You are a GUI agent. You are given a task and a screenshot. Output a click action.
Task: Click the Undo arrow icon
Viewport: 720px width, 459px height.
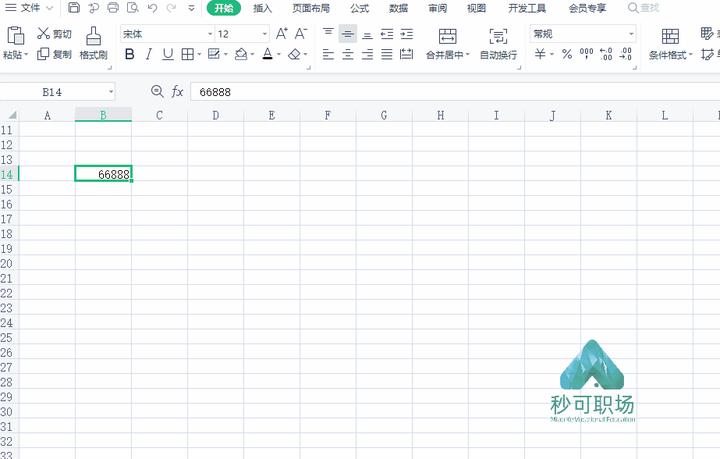click(x=152, y=8)
